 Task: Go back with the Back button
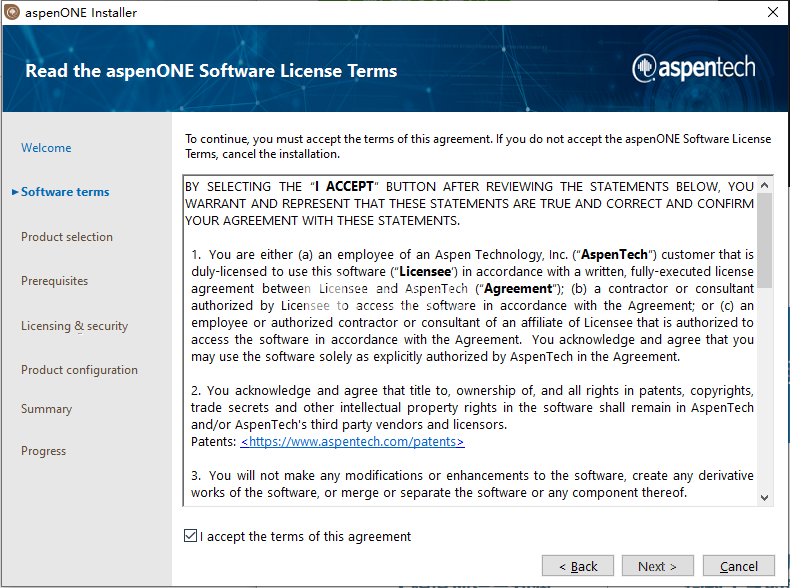[578, 566]
